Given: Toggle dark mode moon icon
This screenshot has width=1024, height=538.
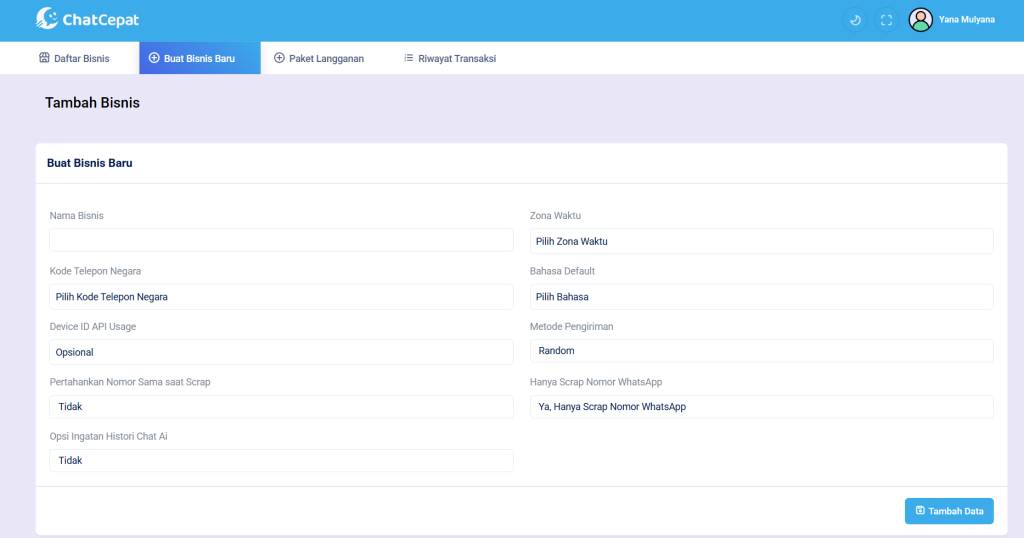Looking at the screenshot, I should point(855,20).
